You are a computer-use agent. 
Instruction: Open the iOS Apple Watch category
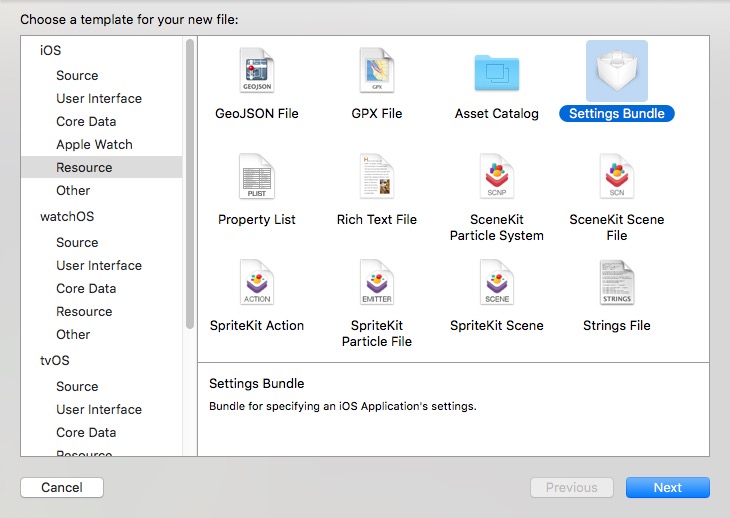tap(94, 144)
